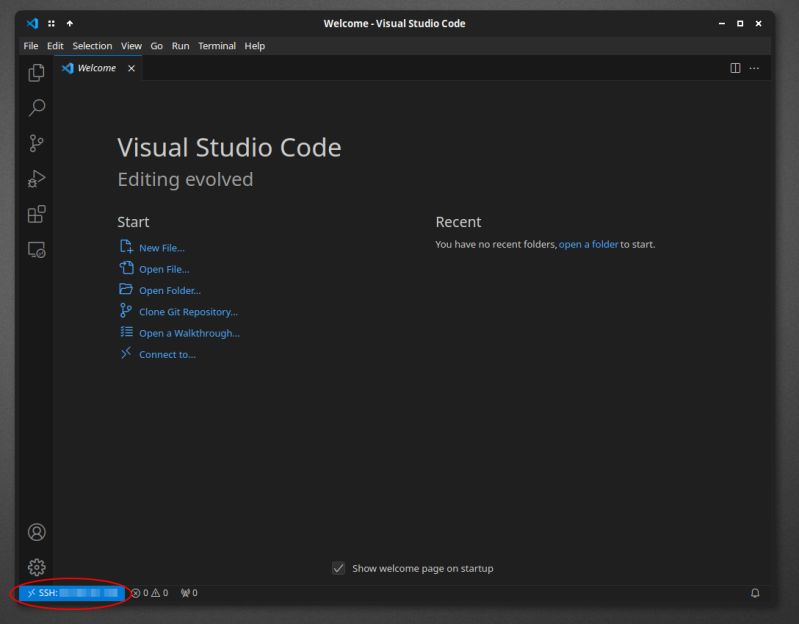Select the Welcome tab
799x624 pixels.
pyautogui.click(x=97, y=68)
